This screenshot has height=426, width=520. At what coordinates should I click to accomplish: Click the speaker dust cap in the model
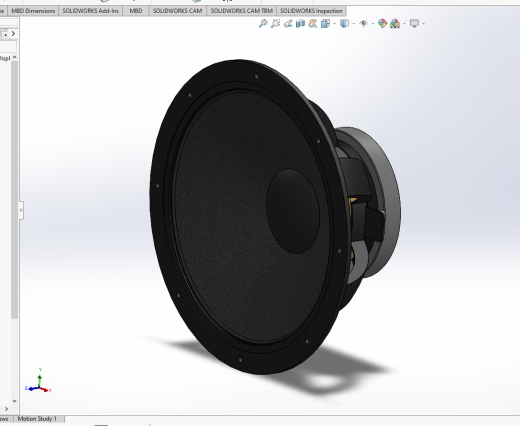click(293, 211)
